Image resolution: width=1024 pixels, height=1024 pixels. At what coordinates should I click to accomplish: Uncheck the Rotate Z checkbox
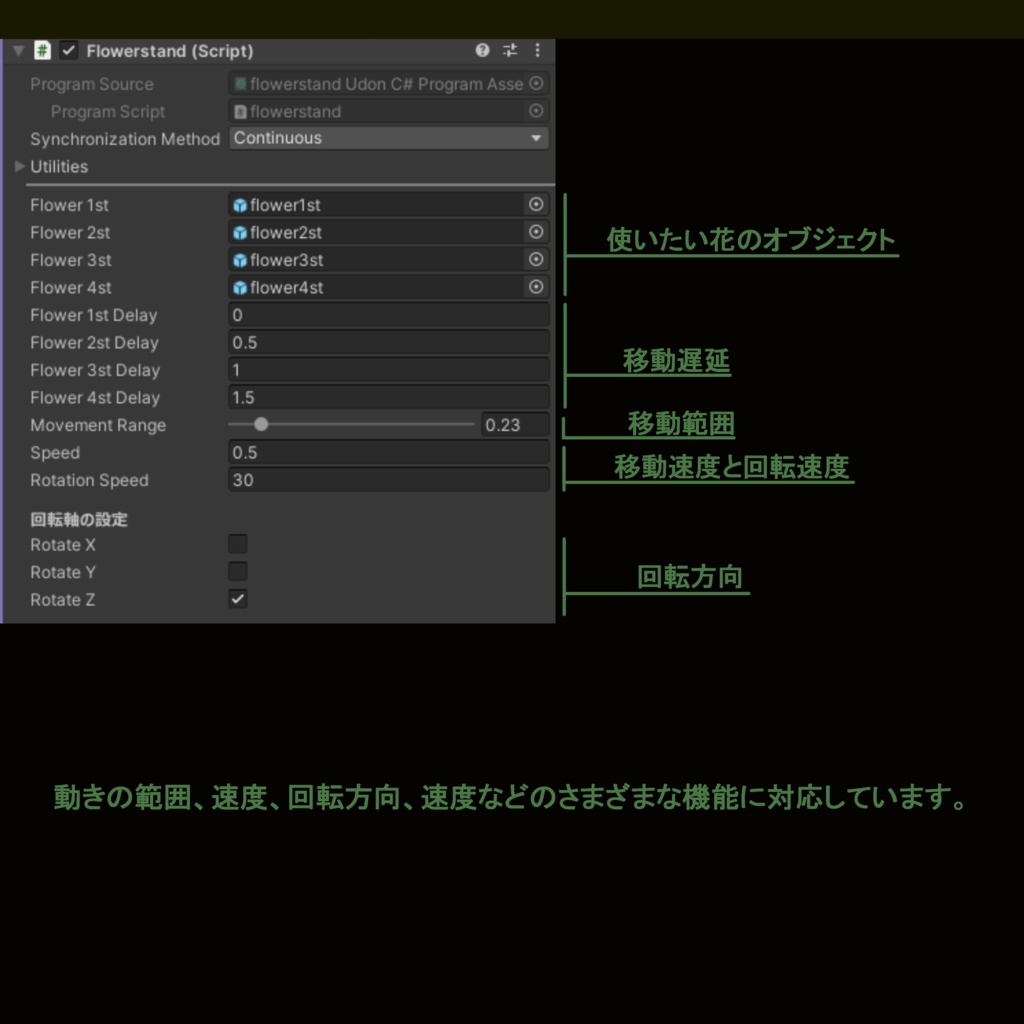pos(237,599)
